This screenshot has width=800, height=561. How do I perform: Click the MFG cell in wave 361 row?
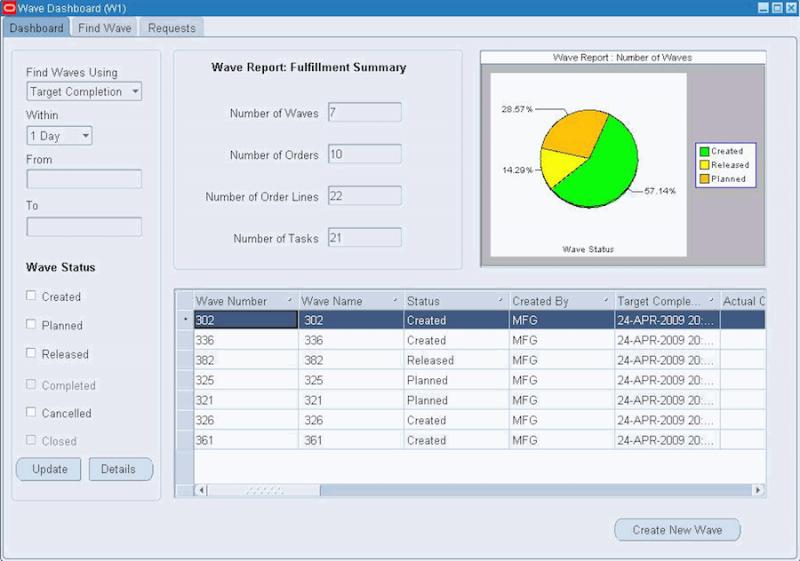click(x=562, y=440)
